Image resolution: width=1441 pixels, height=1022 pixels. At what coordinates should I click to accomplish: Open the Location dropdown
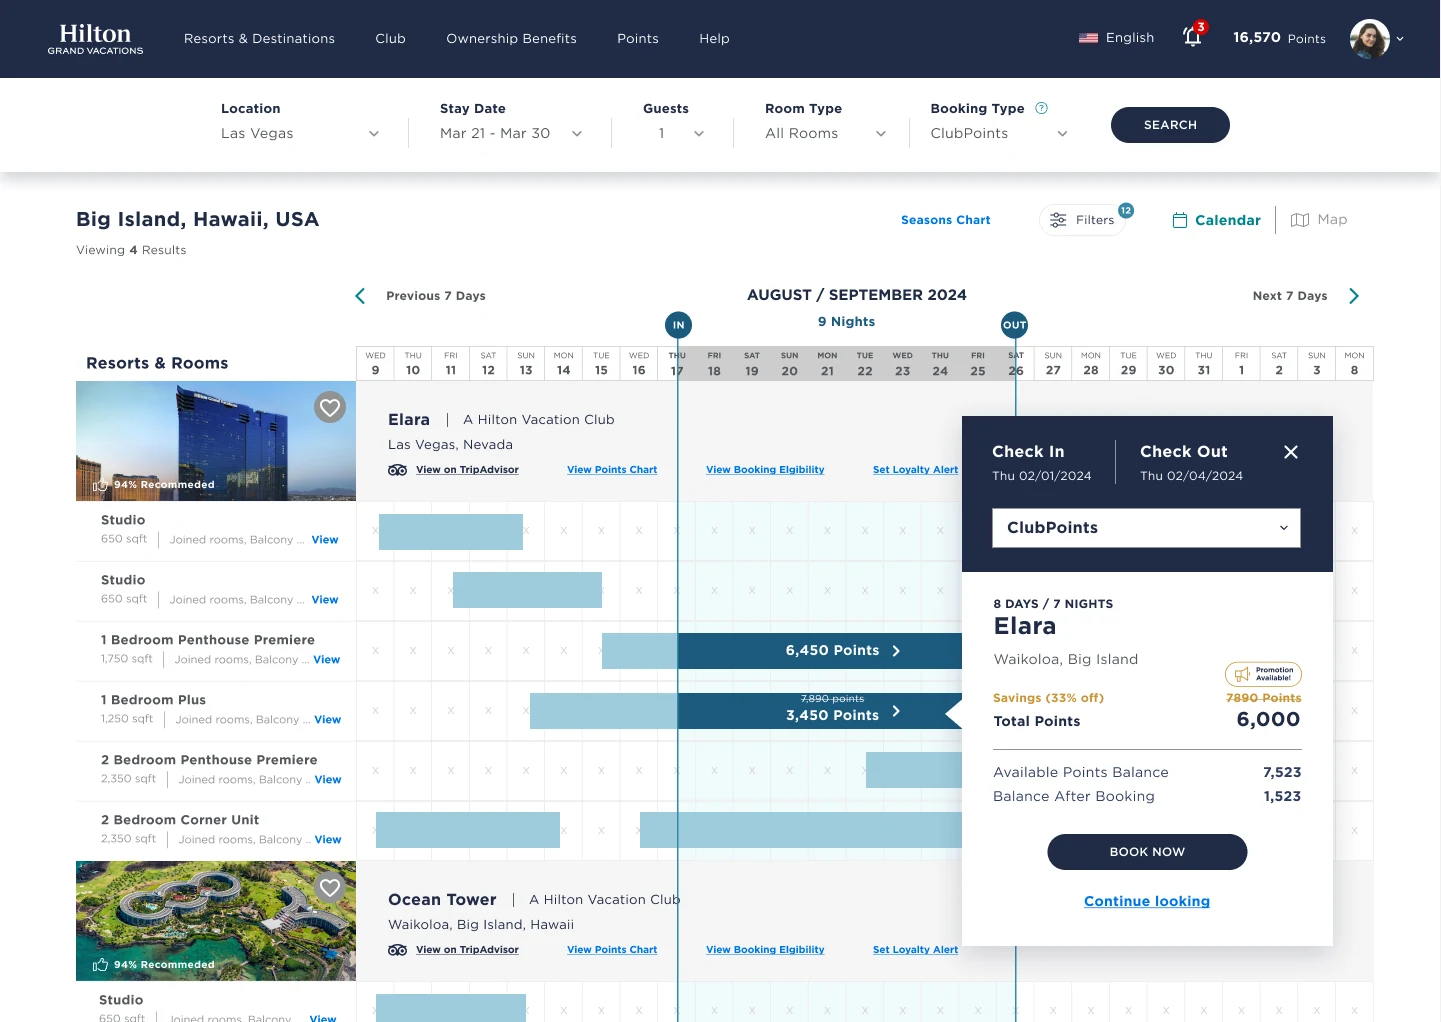(x=300, y=133)
